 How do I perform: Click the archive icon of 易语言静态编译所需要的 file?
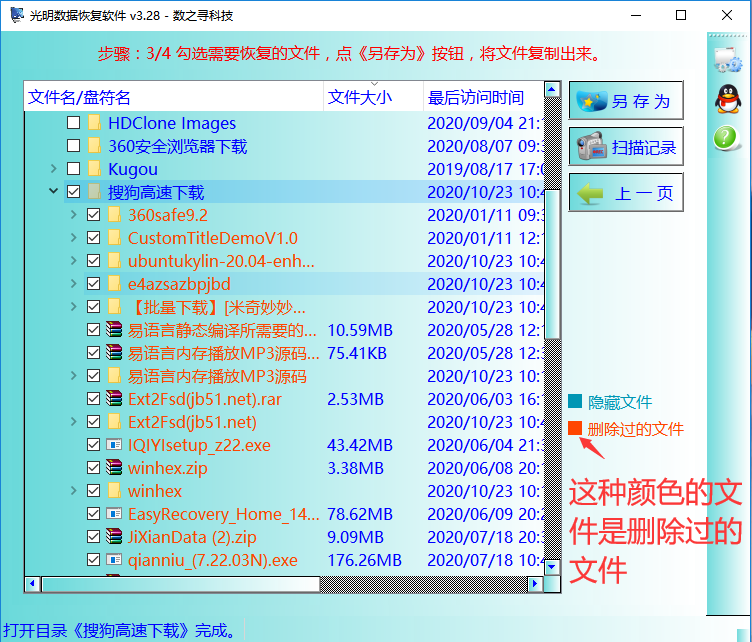coord(114,329)
